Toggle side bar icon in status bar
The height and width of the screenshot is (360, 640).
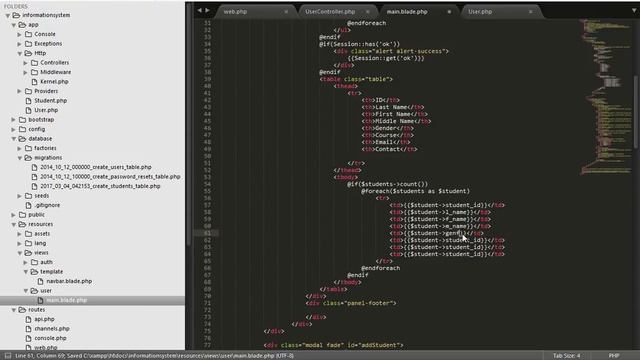tap(8, 356)
